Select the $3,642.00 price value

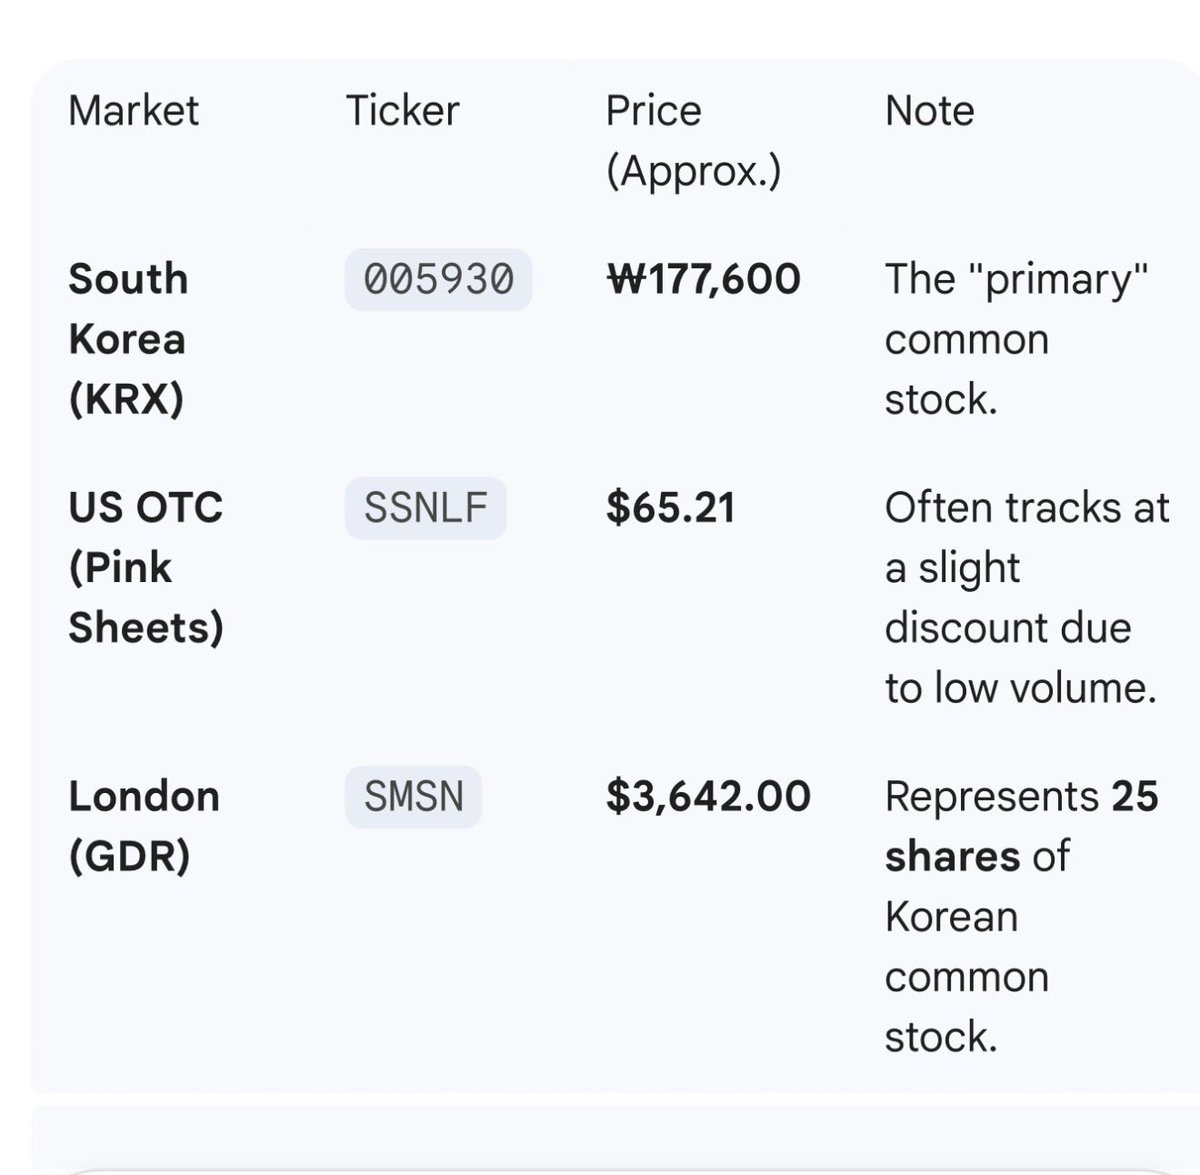tap(708, 797)
